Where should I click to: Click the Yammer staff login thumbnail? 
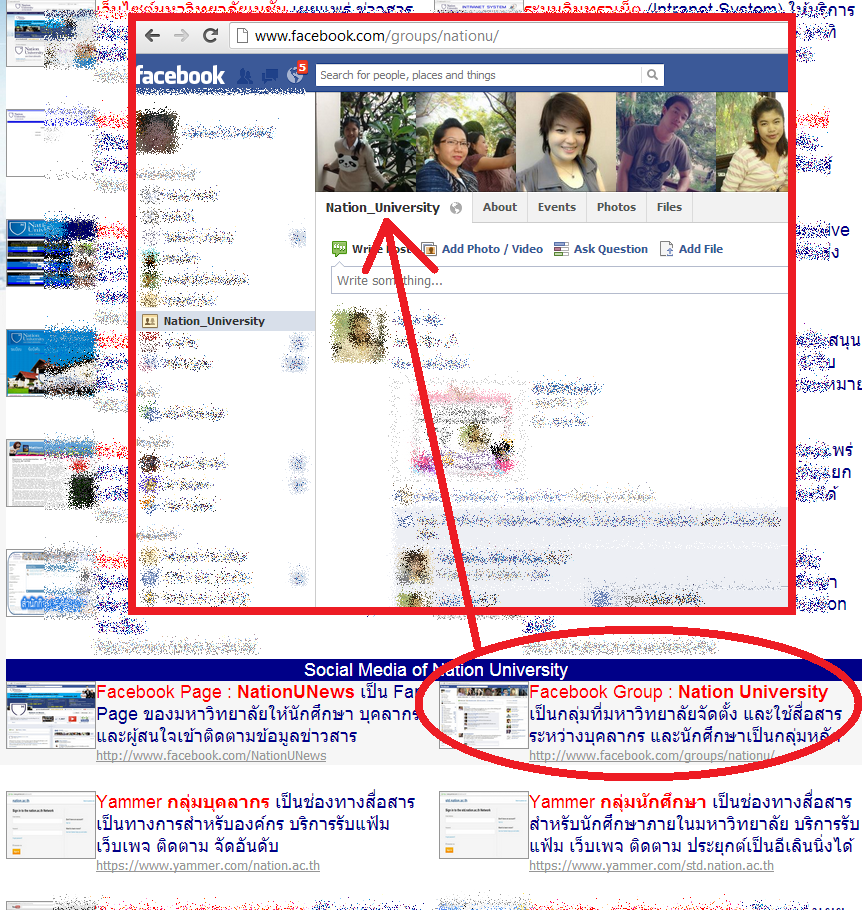[51, 825]
